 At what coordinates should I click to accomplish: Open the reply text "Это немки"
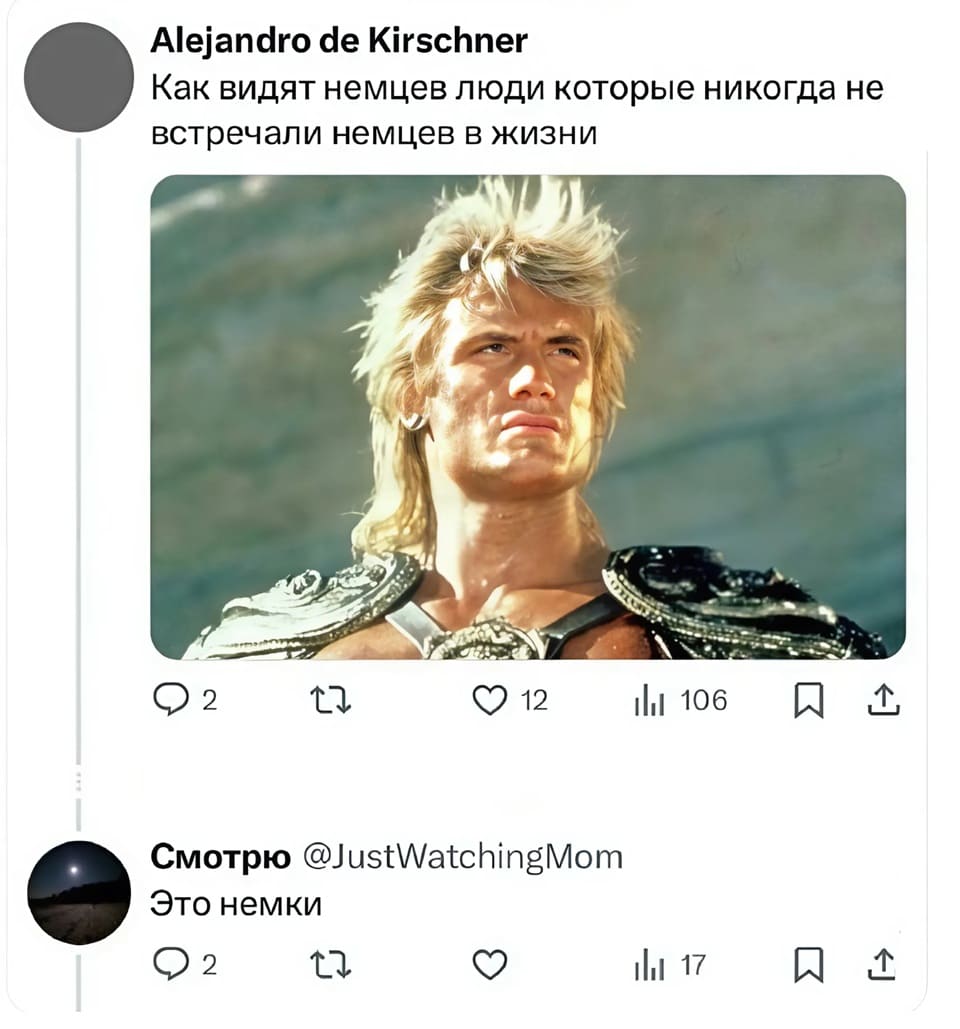coord(236,904)
